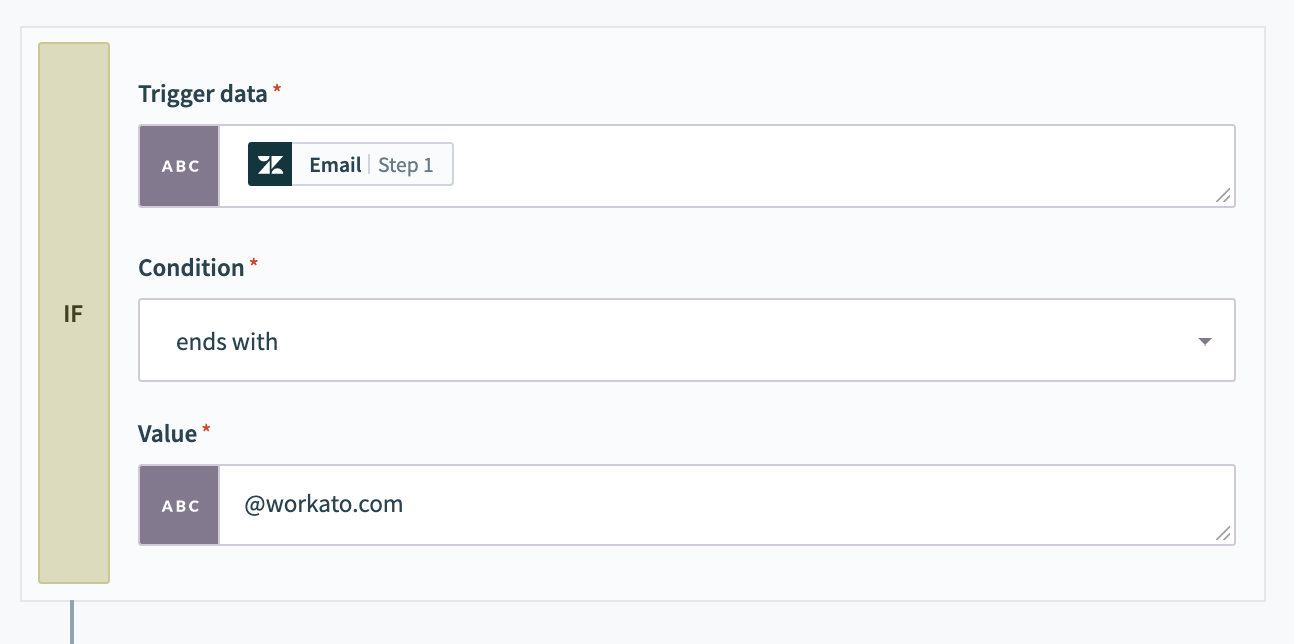Click the Condition field label
This screenshot has width=1294, height=644.
pyautogui.click(x=191, y=268)
